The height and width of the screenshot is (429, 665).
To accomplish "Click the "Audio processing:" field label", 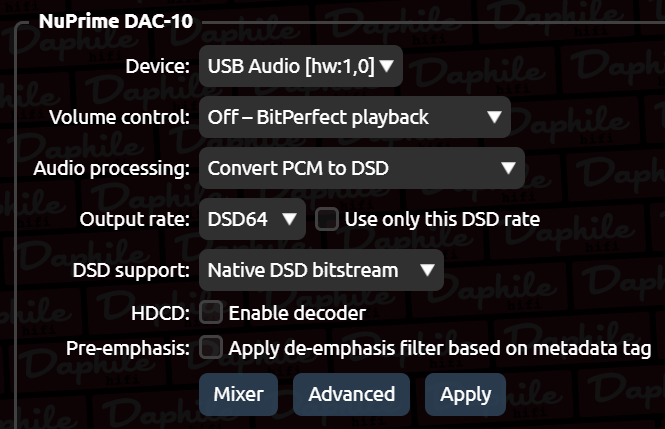I will pos(110,168).
